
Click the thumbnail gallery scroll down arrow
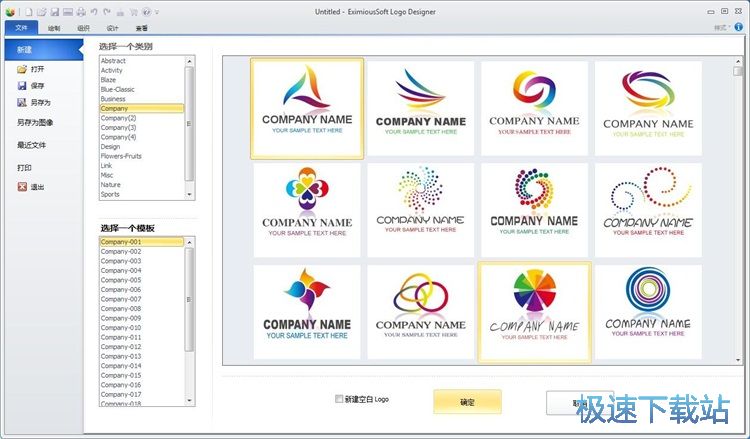click(739, 360)
